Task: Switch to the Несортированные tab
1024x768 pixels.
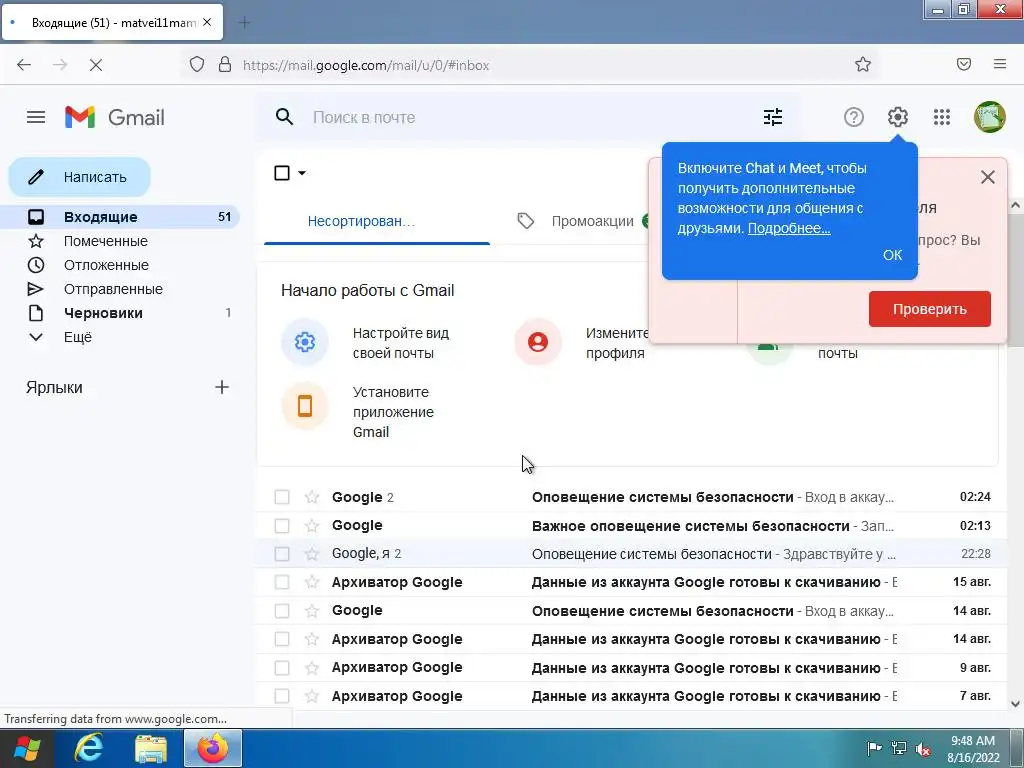Action: (377, 221)
